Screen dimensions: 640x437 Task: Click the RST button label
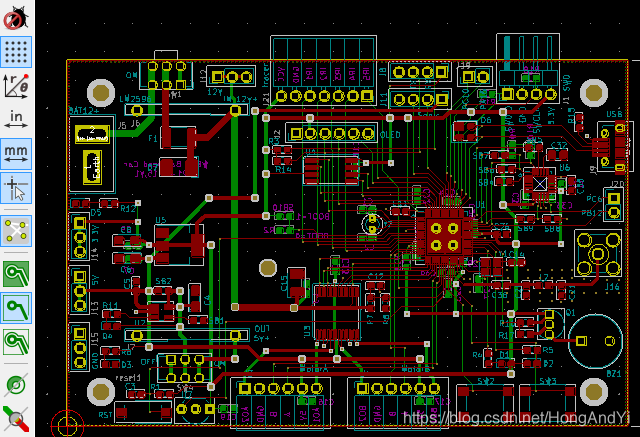pyautogui.click(x=105, y=415)
